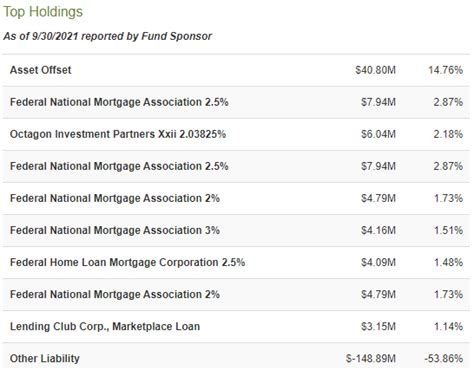Select the 1.48% percentage
Screen dimensions: 474x370
448,262
